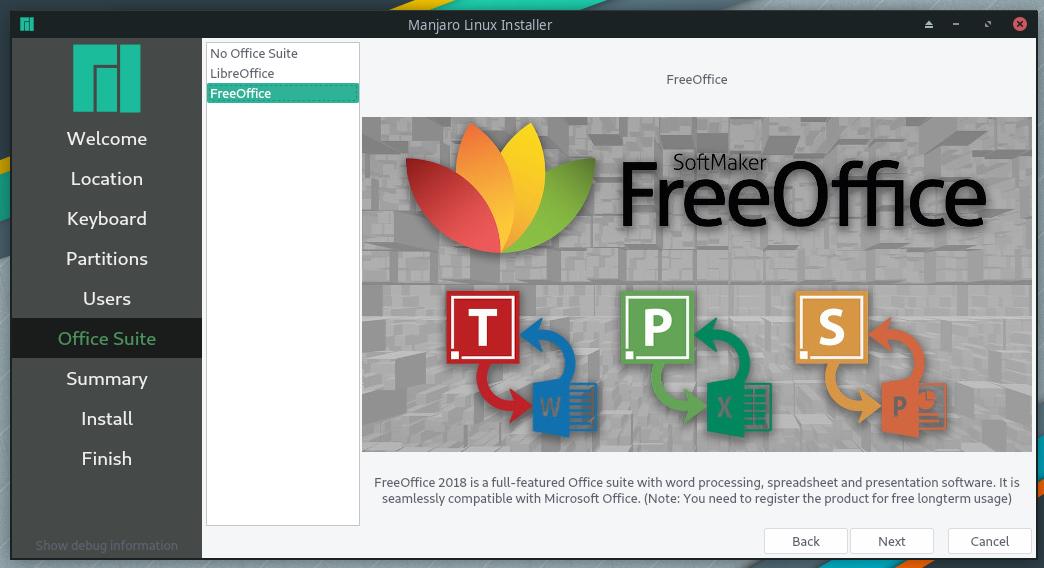This screenshot has width=1044, height=568.
Task: Click the green Excel spreadsheet icon
Action: tap(739, 408)
